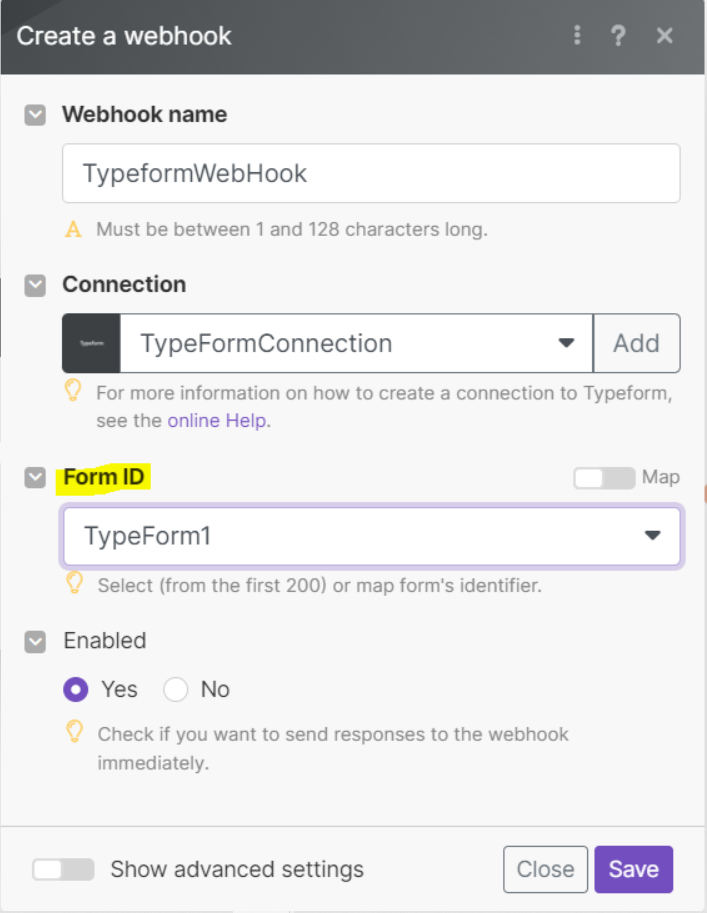707x913 pixels.
Task: Open the three-dot options menu in header
Action: pos(577,36)
